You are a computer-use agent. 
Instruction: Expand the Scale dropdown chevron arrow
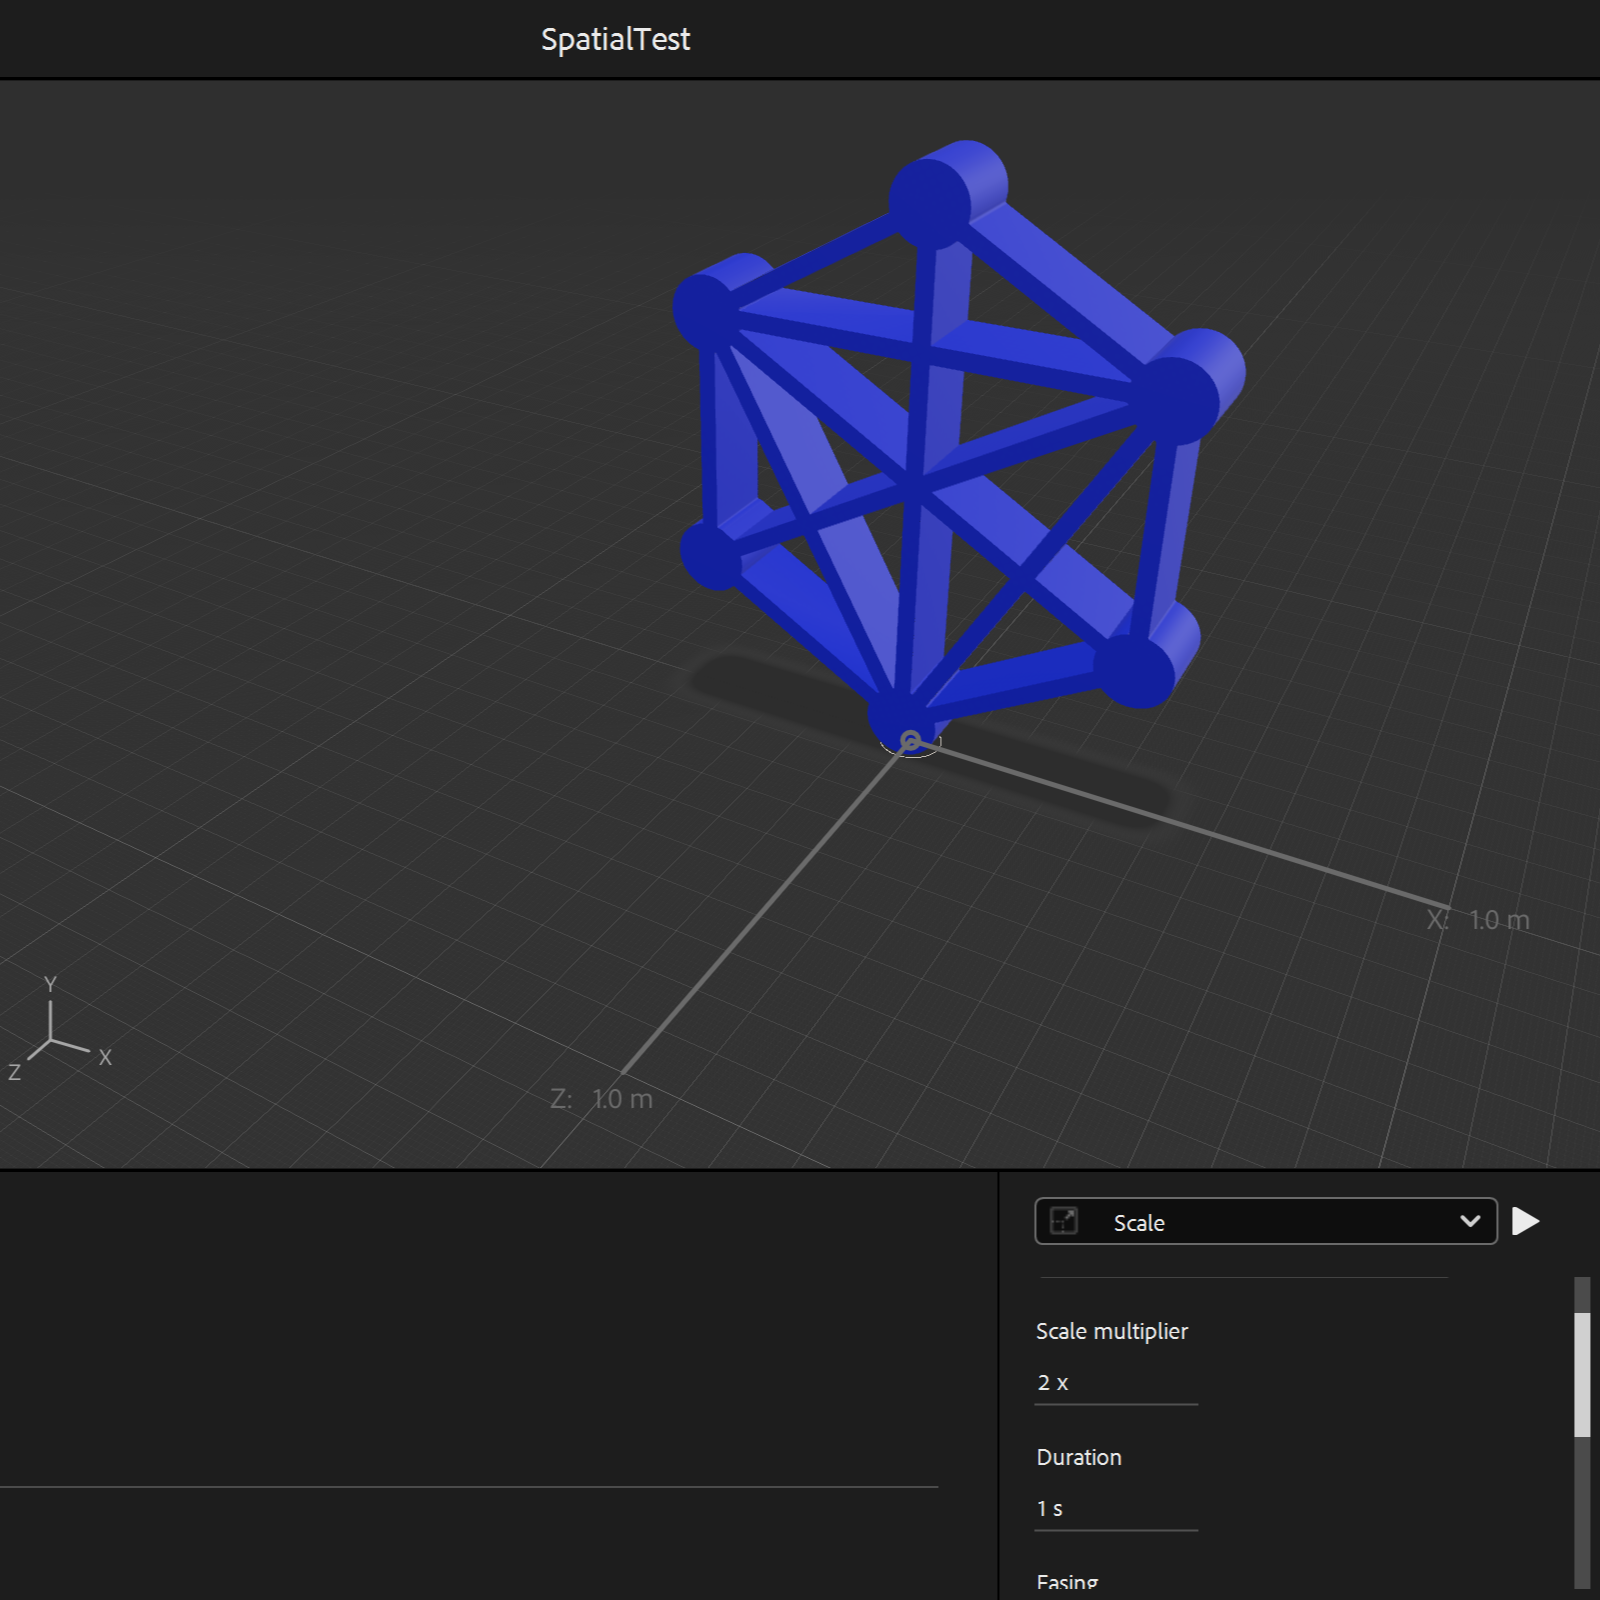pyautogui.click(x=1469, y=1221)
